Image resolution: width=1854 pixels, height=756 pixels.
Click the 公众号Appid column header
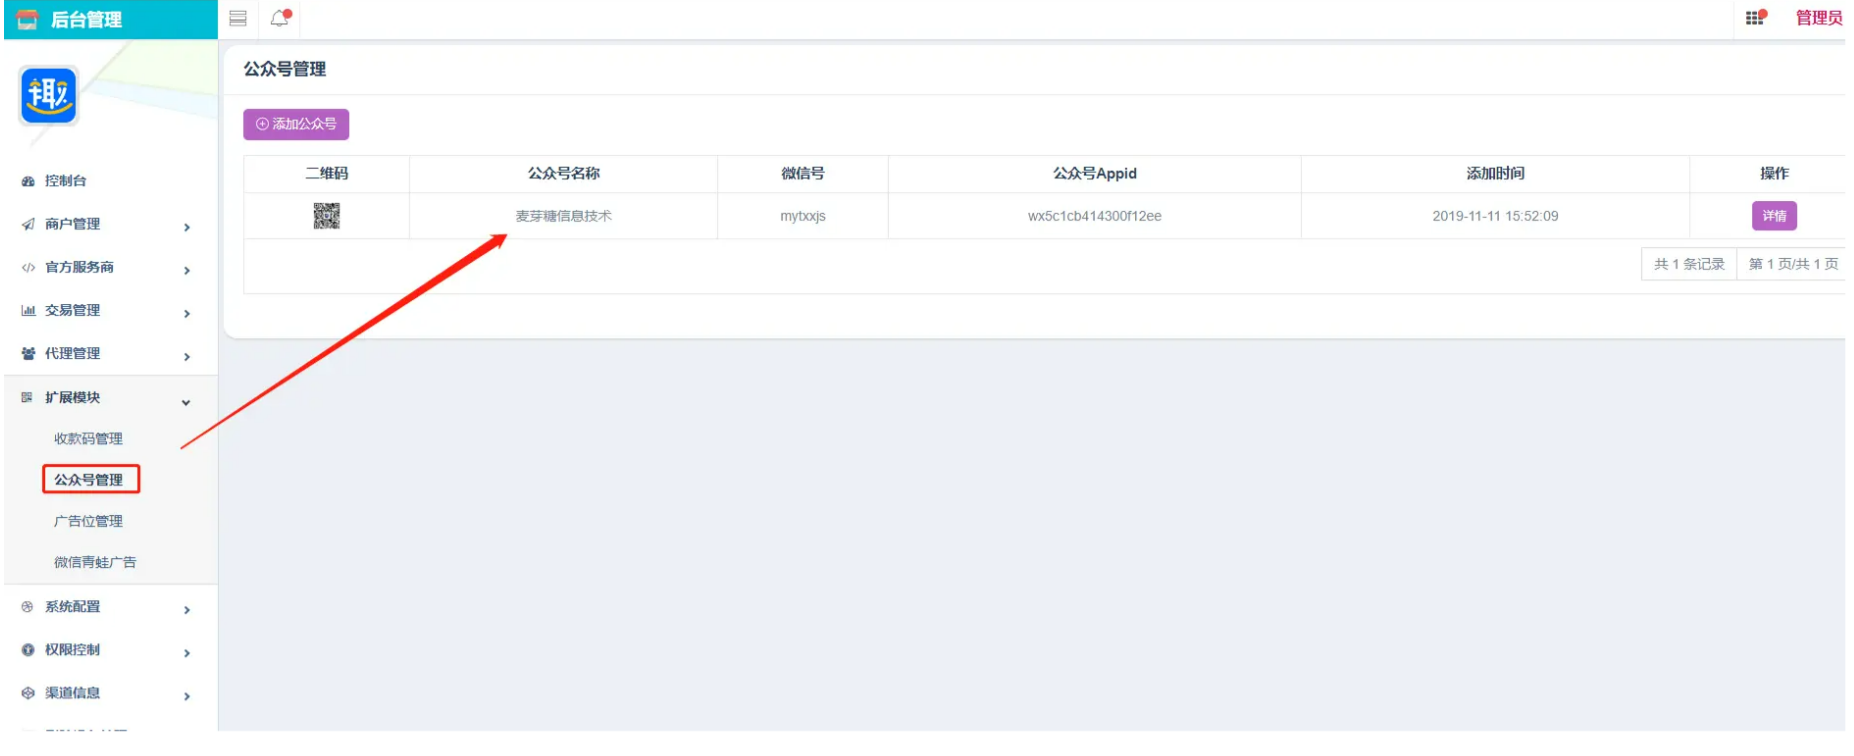point(1095,173)
